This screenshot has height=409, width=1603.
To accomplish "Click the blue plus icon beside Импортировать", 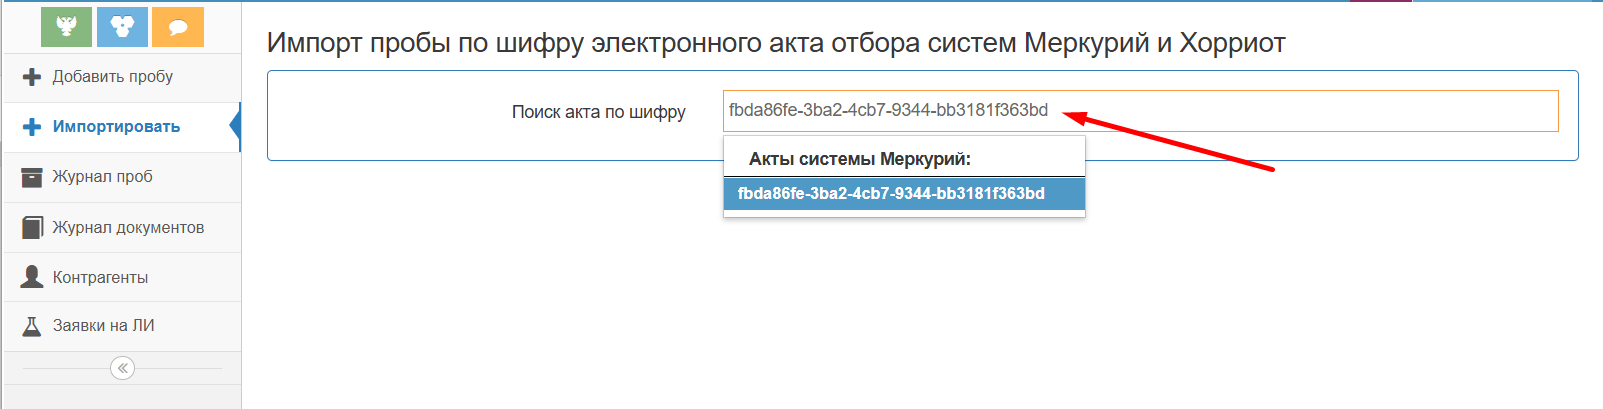I will [32, 127].
